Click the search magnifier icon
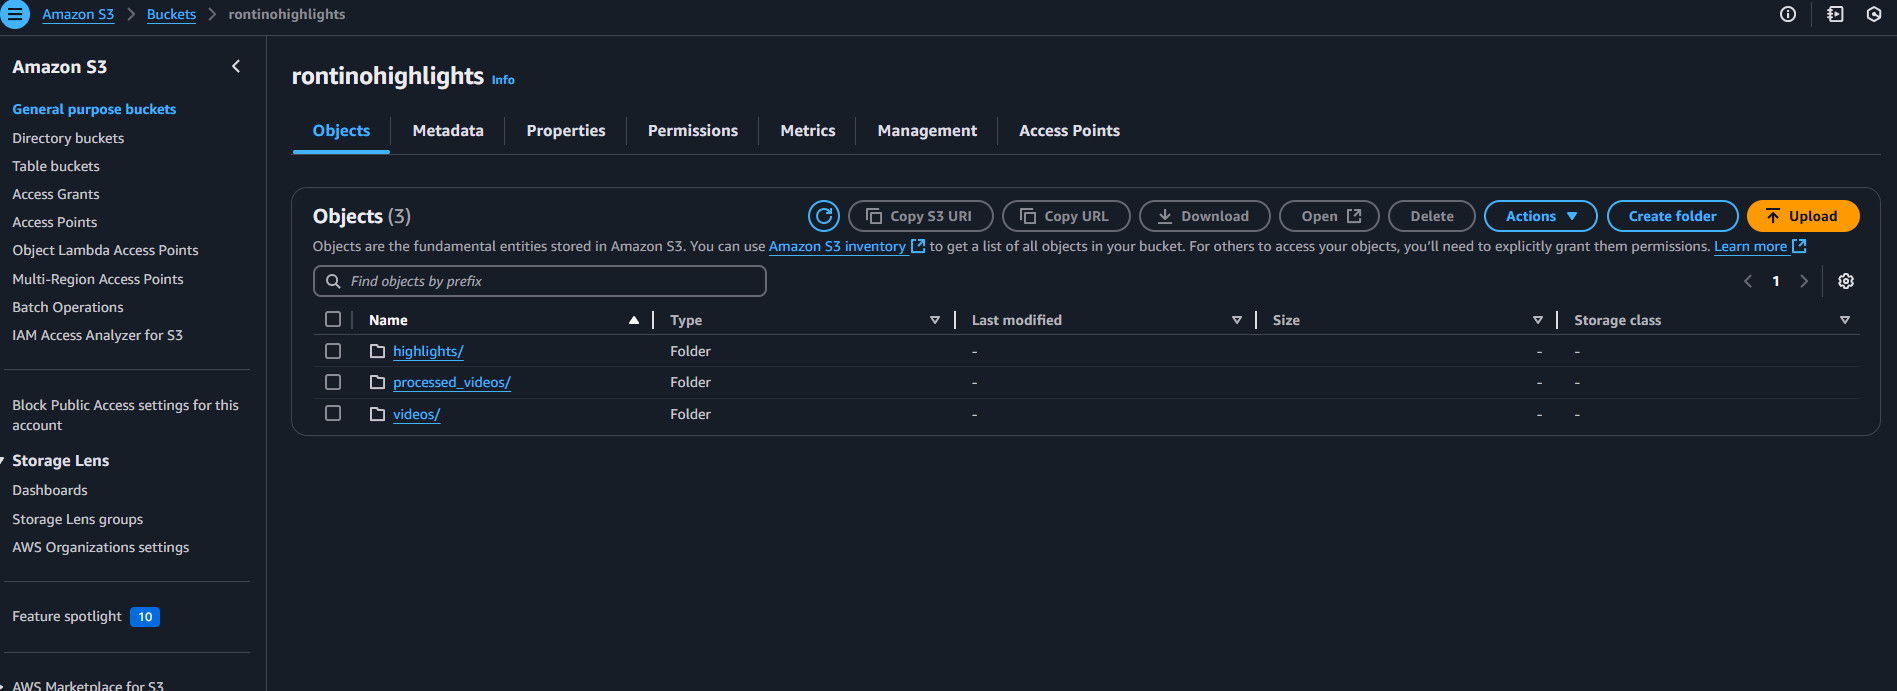Viewport: 1897px width, 691px height. pos(333,281)
